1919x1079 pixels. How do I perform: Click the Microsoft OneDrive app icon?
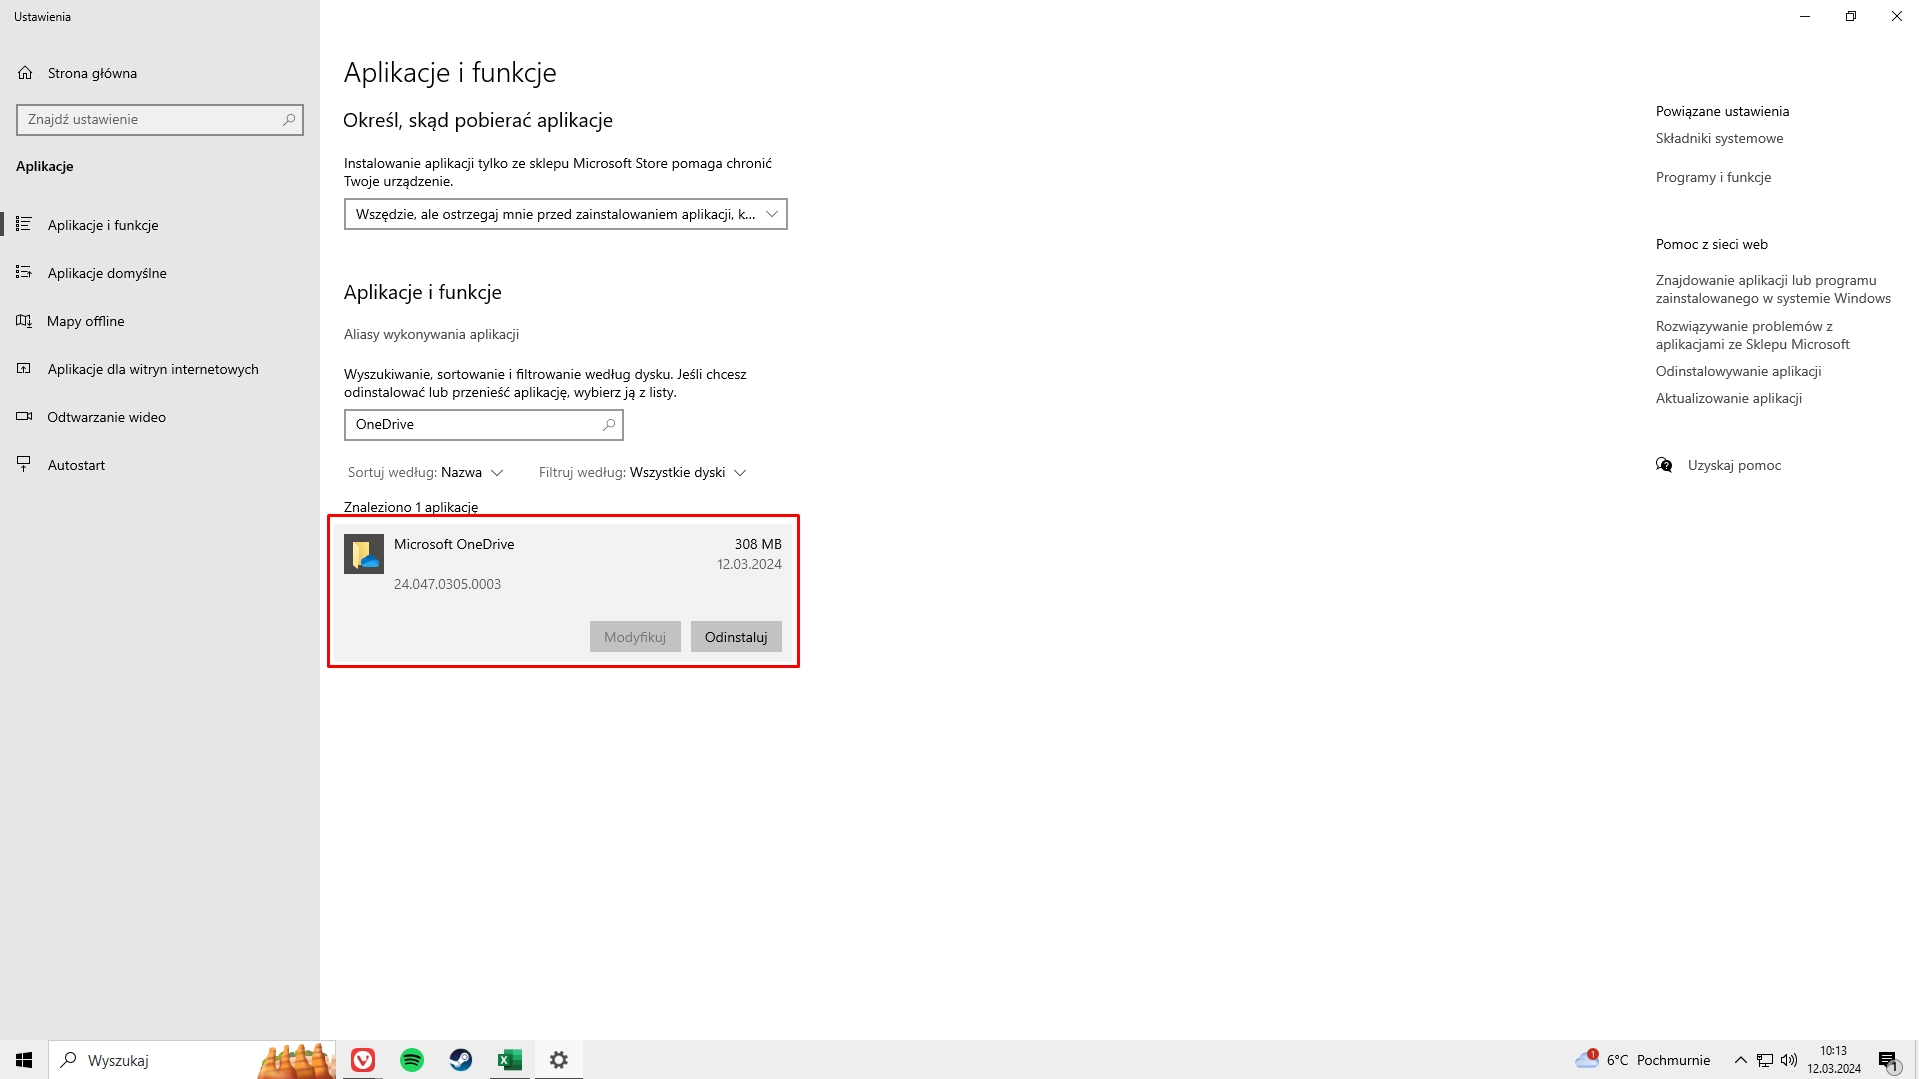tap(364, 554)
